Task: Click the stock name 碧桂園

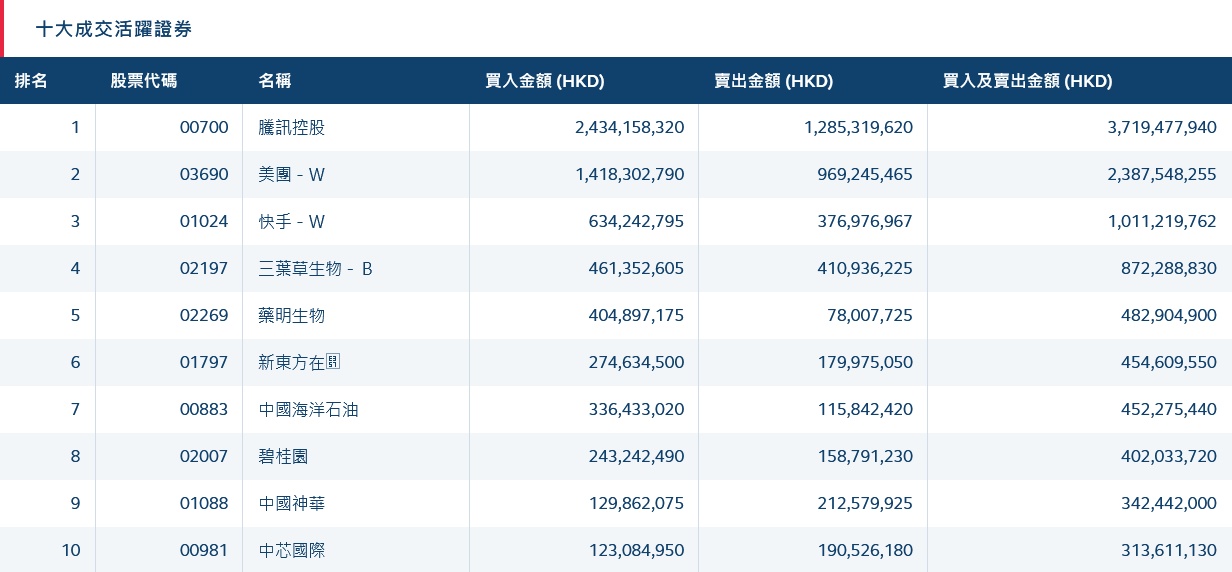Action: [x=283, y=456]
